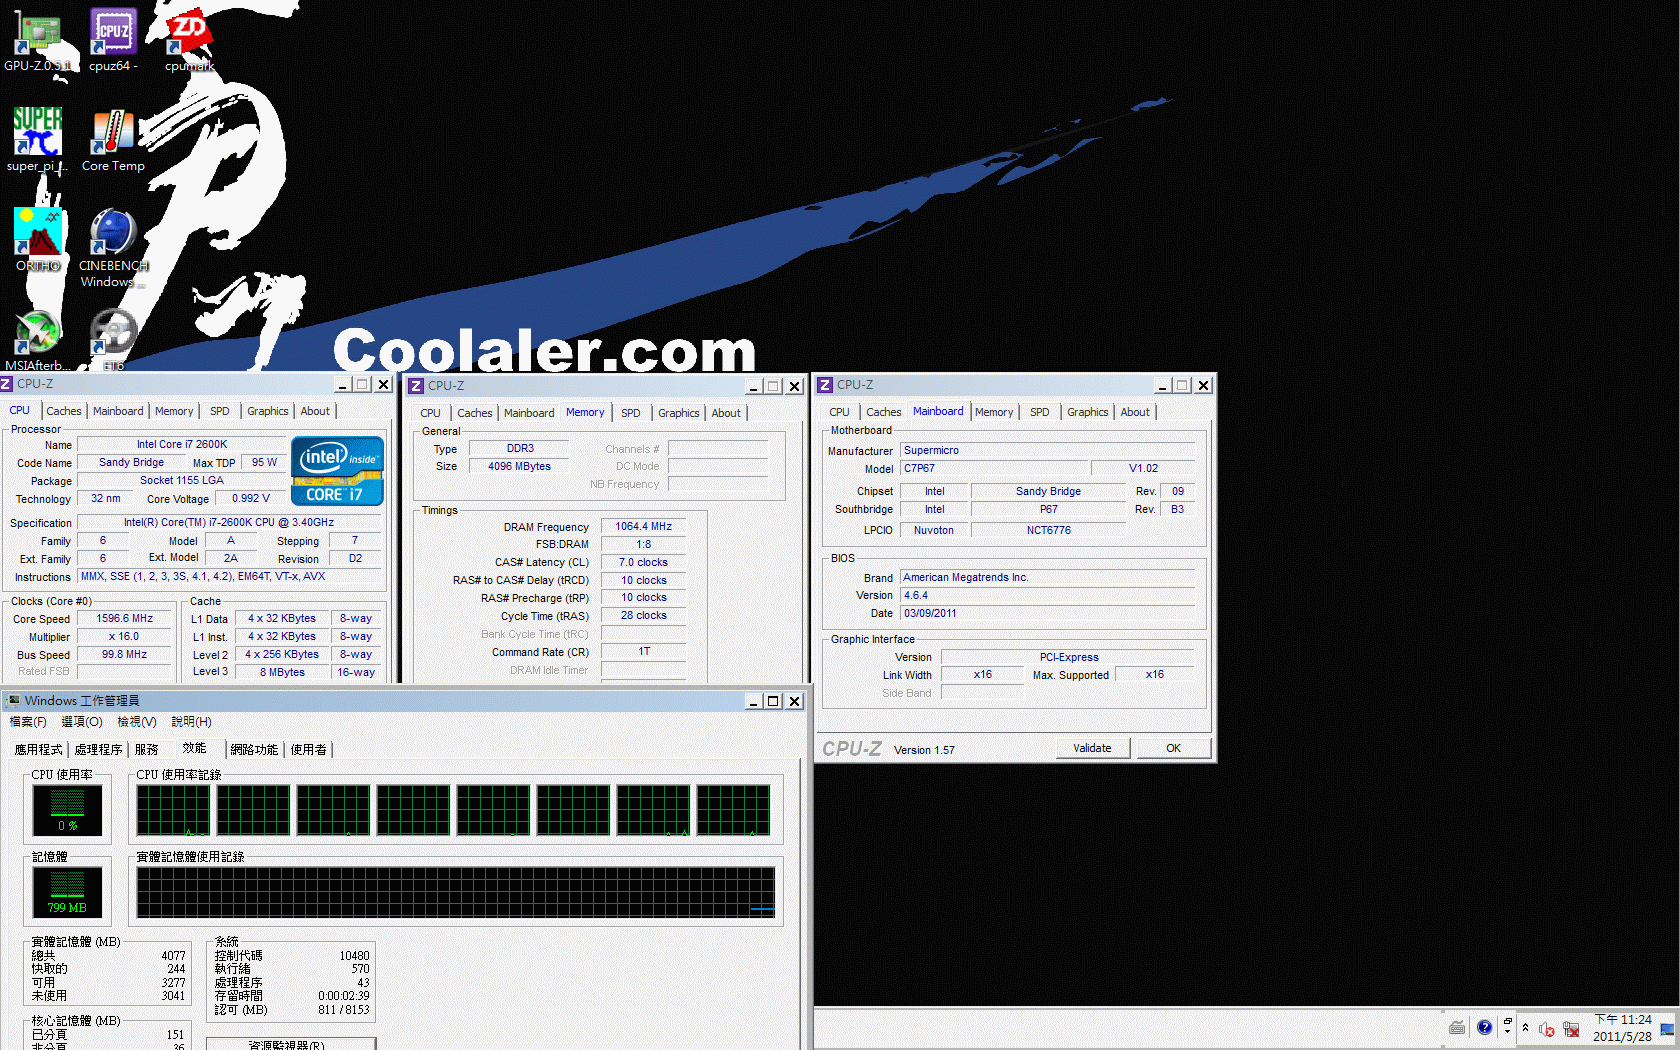Open the tray clock showing 11:24
The height and width of the screenshot is (1050, 1680).
tap(1622, 1028)
